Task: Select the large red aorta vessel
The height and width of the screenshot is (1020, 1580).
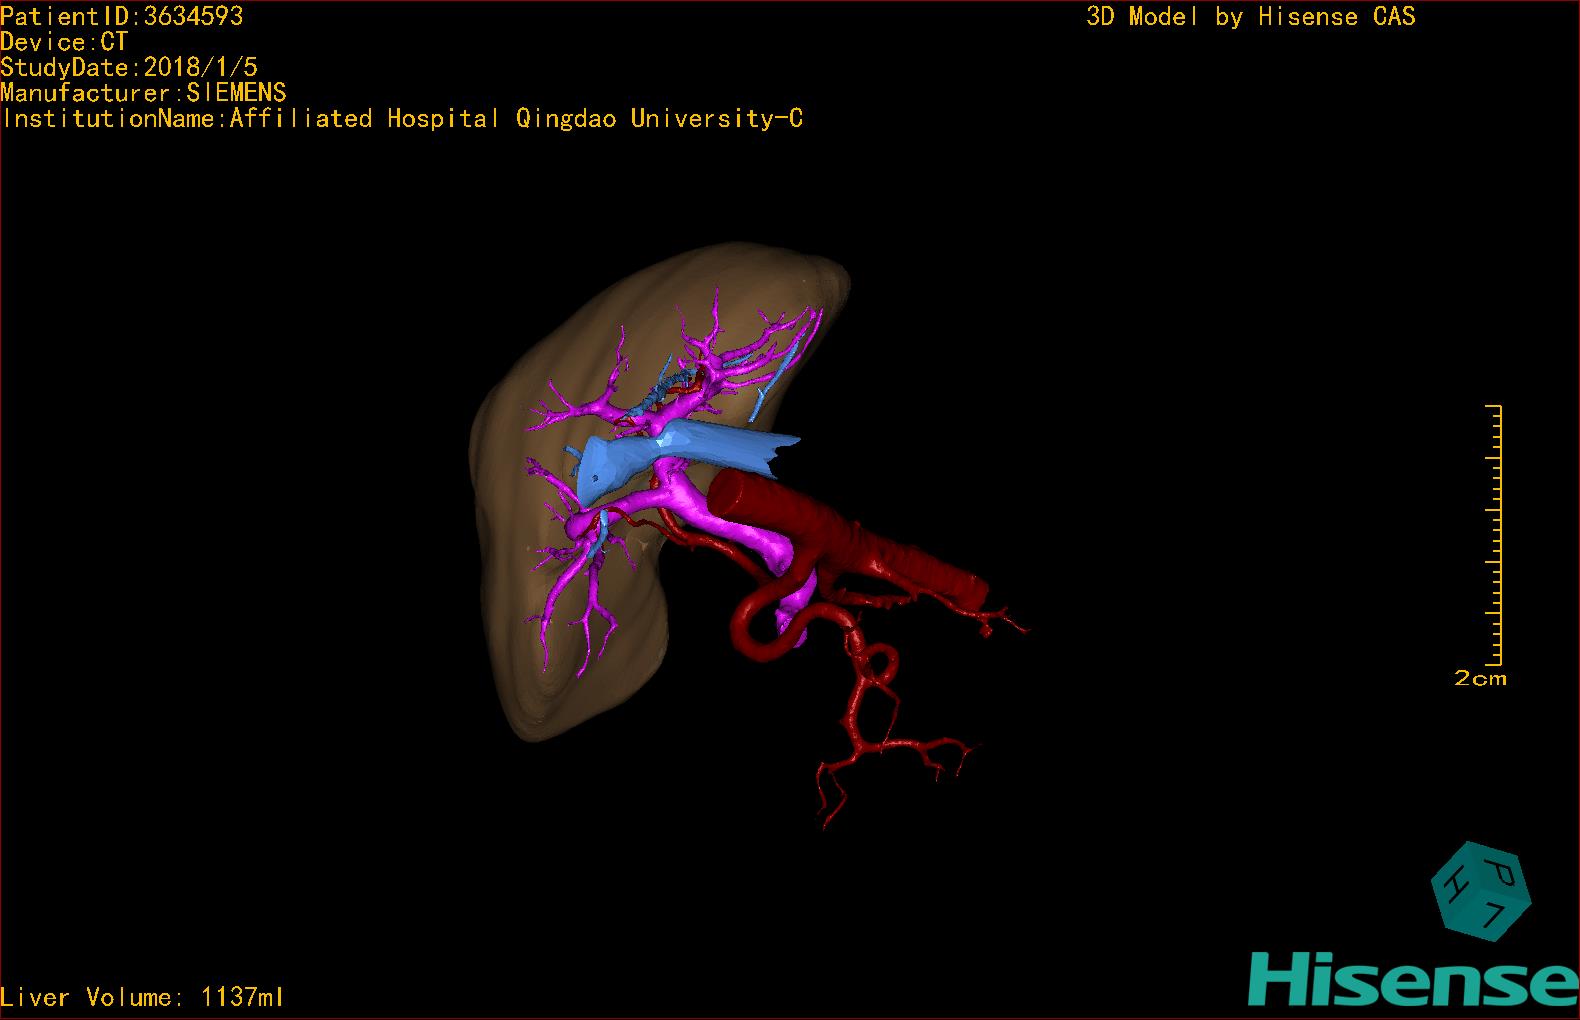Action: coord(850,540)
